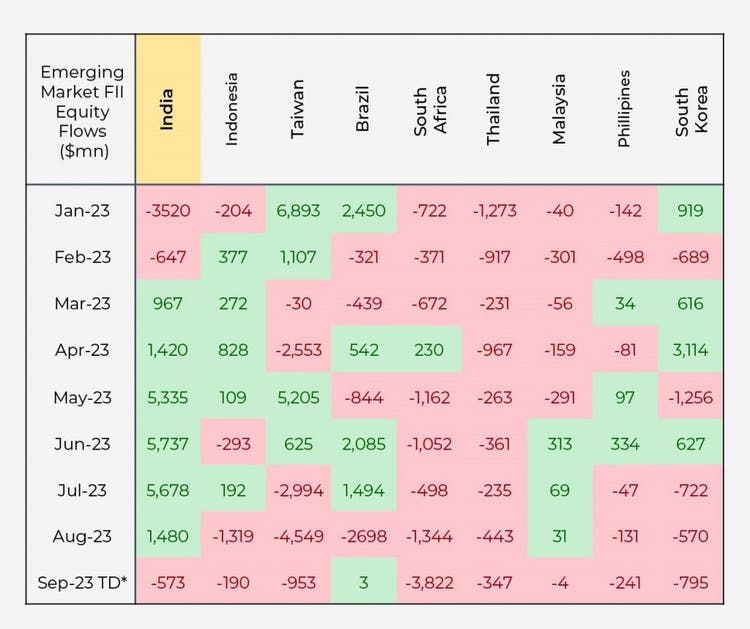This screenshot has width=750, height=629.
Task: Select Thailand's Jan-23 value -1,273
Action: [x=493, y=210]
